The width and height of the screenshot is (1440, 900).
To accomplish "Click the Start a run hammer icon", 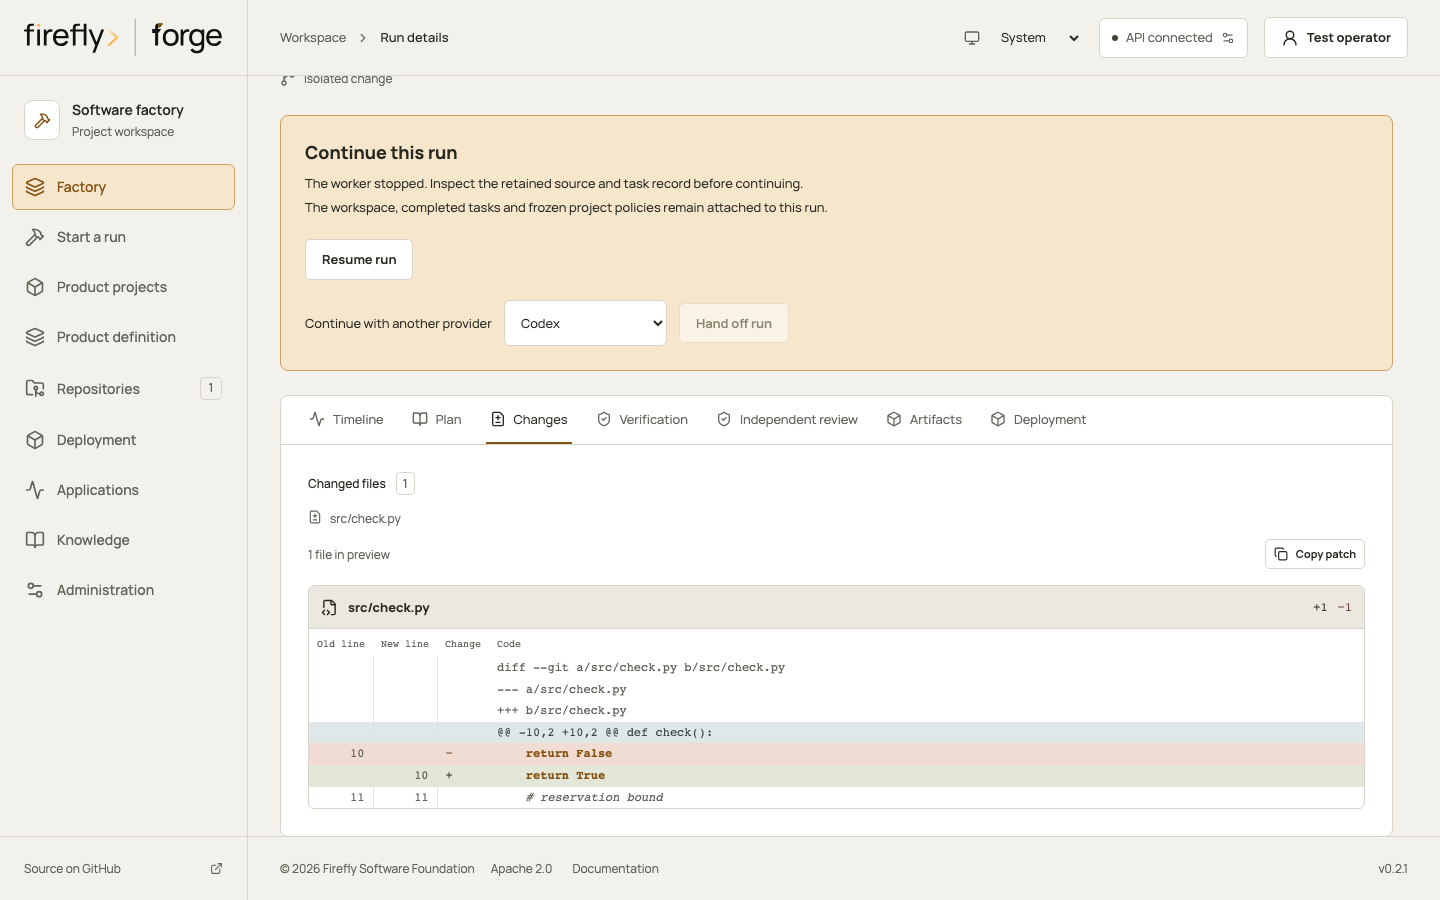I will coord(35,237).
